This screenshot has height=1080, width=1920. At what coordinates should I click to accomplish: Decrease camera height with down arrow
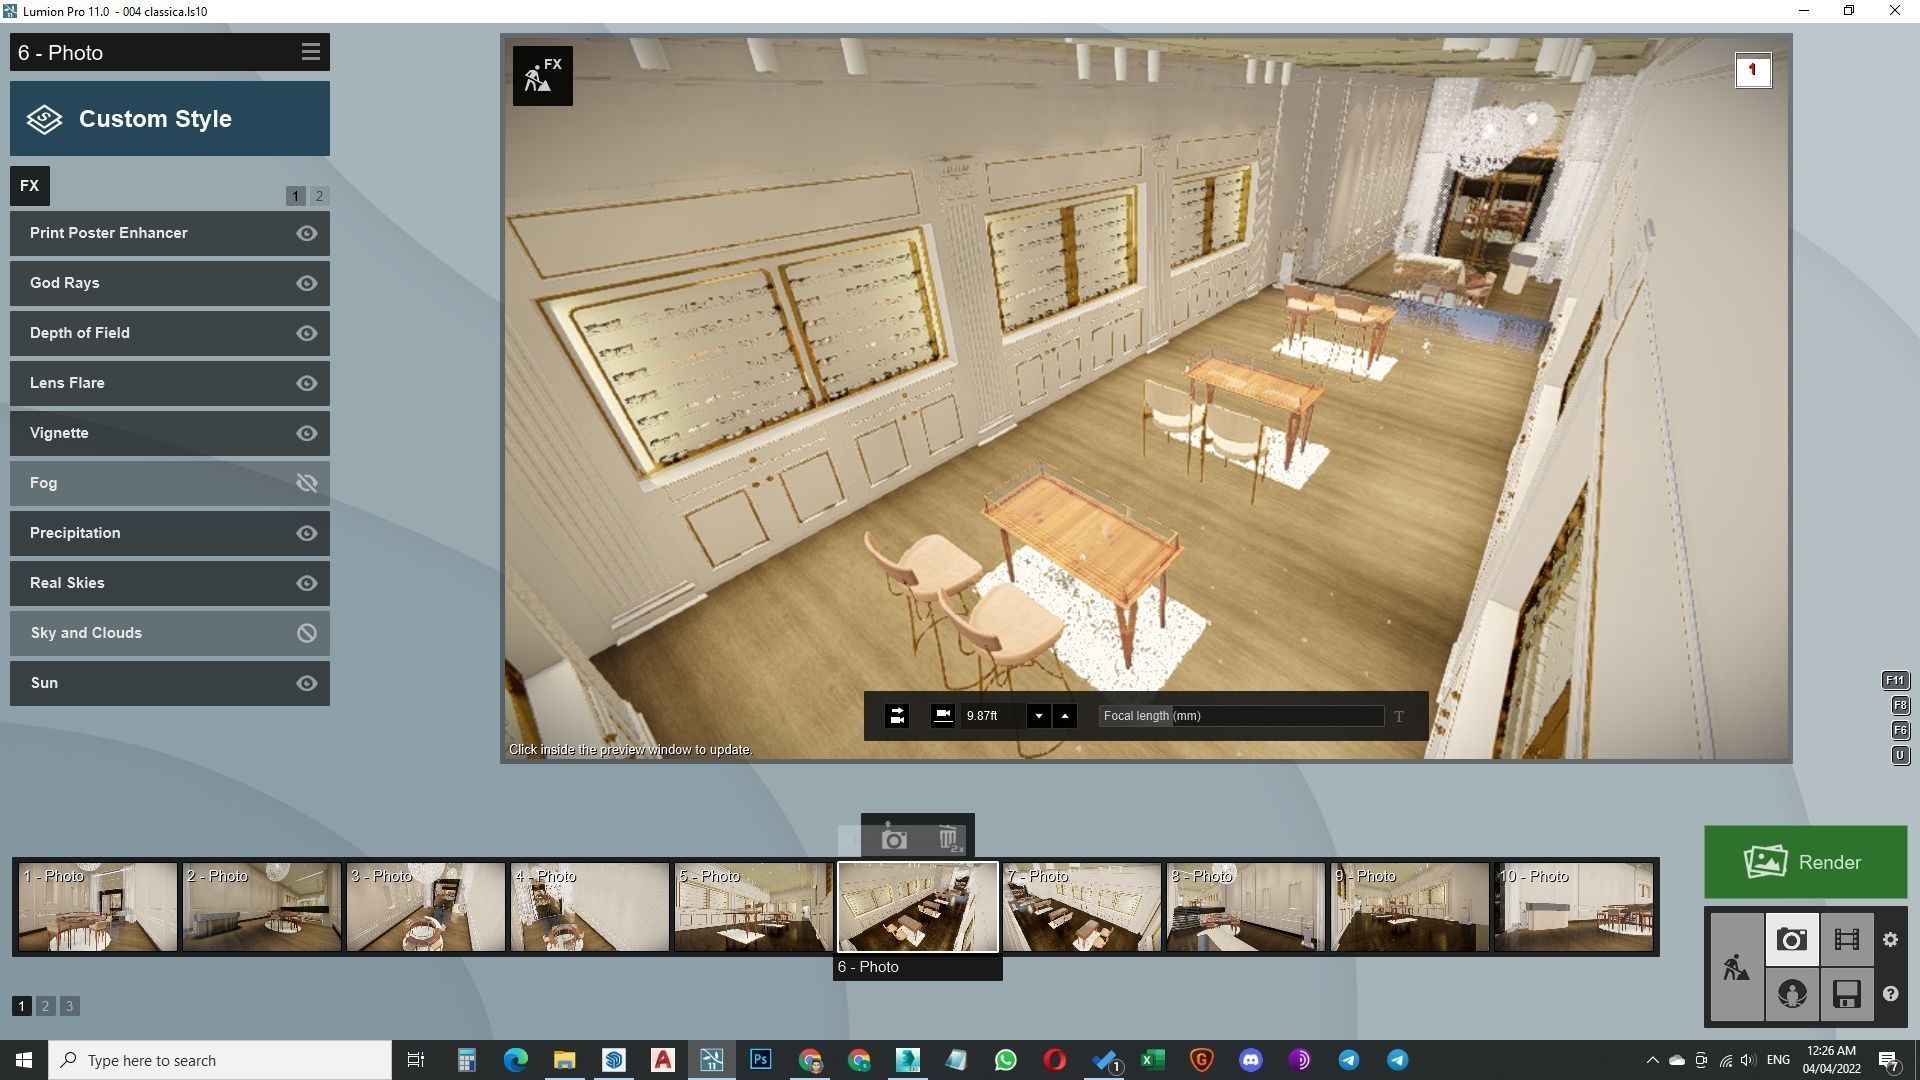coord(1038,716)
